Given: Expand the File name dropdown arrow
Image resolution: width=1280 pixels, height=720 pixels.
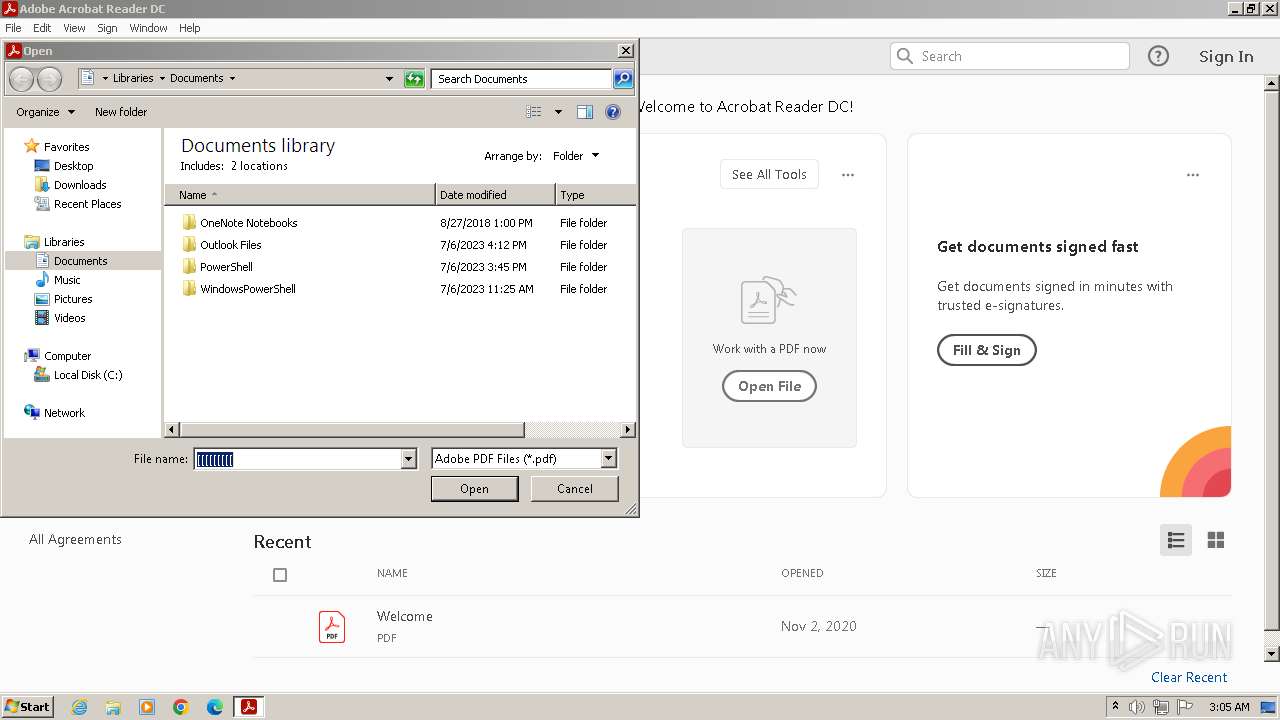Looking at the screenshot, I should (408, 459).
